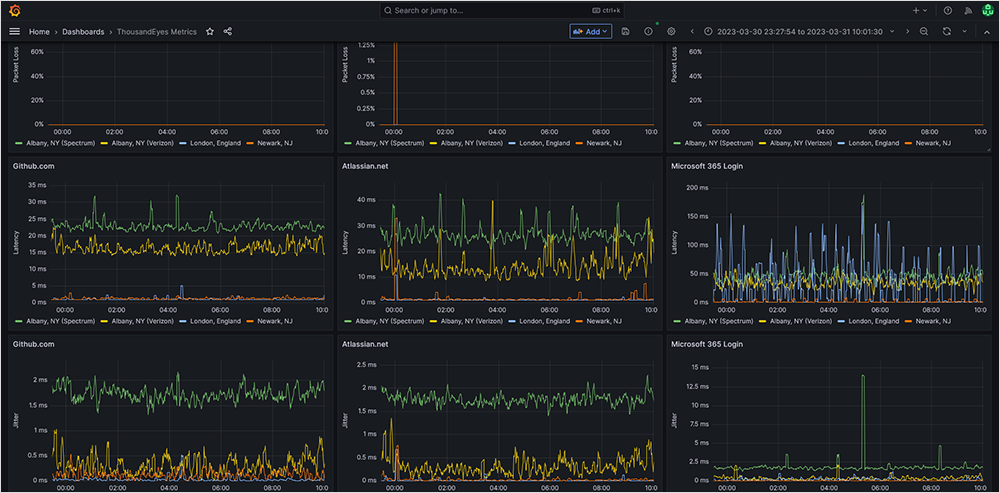This screenshot has height=493, width=1000.
Task: Click the Grafana logo
Action: pyautogui.click(x=14, y=10)
